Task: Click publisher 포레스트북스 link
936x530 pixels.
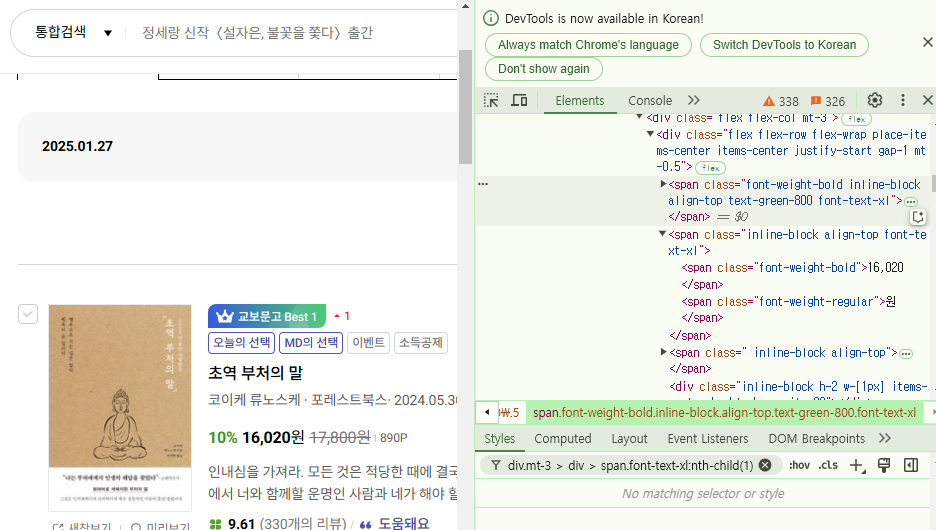Action: (x=349, y=399)
